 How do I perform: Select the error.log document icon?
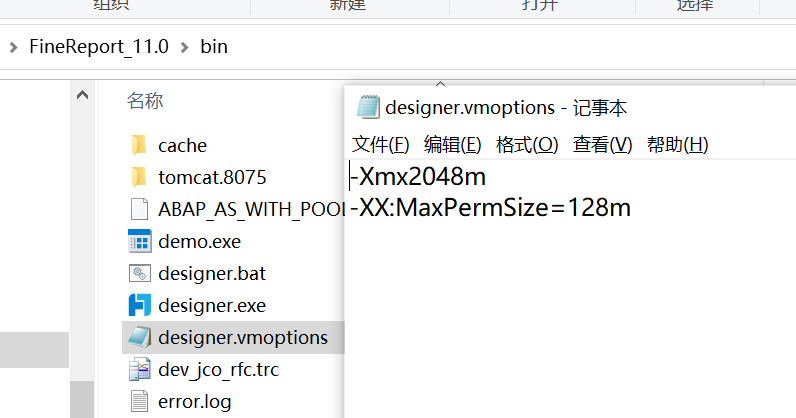(139, 401)
